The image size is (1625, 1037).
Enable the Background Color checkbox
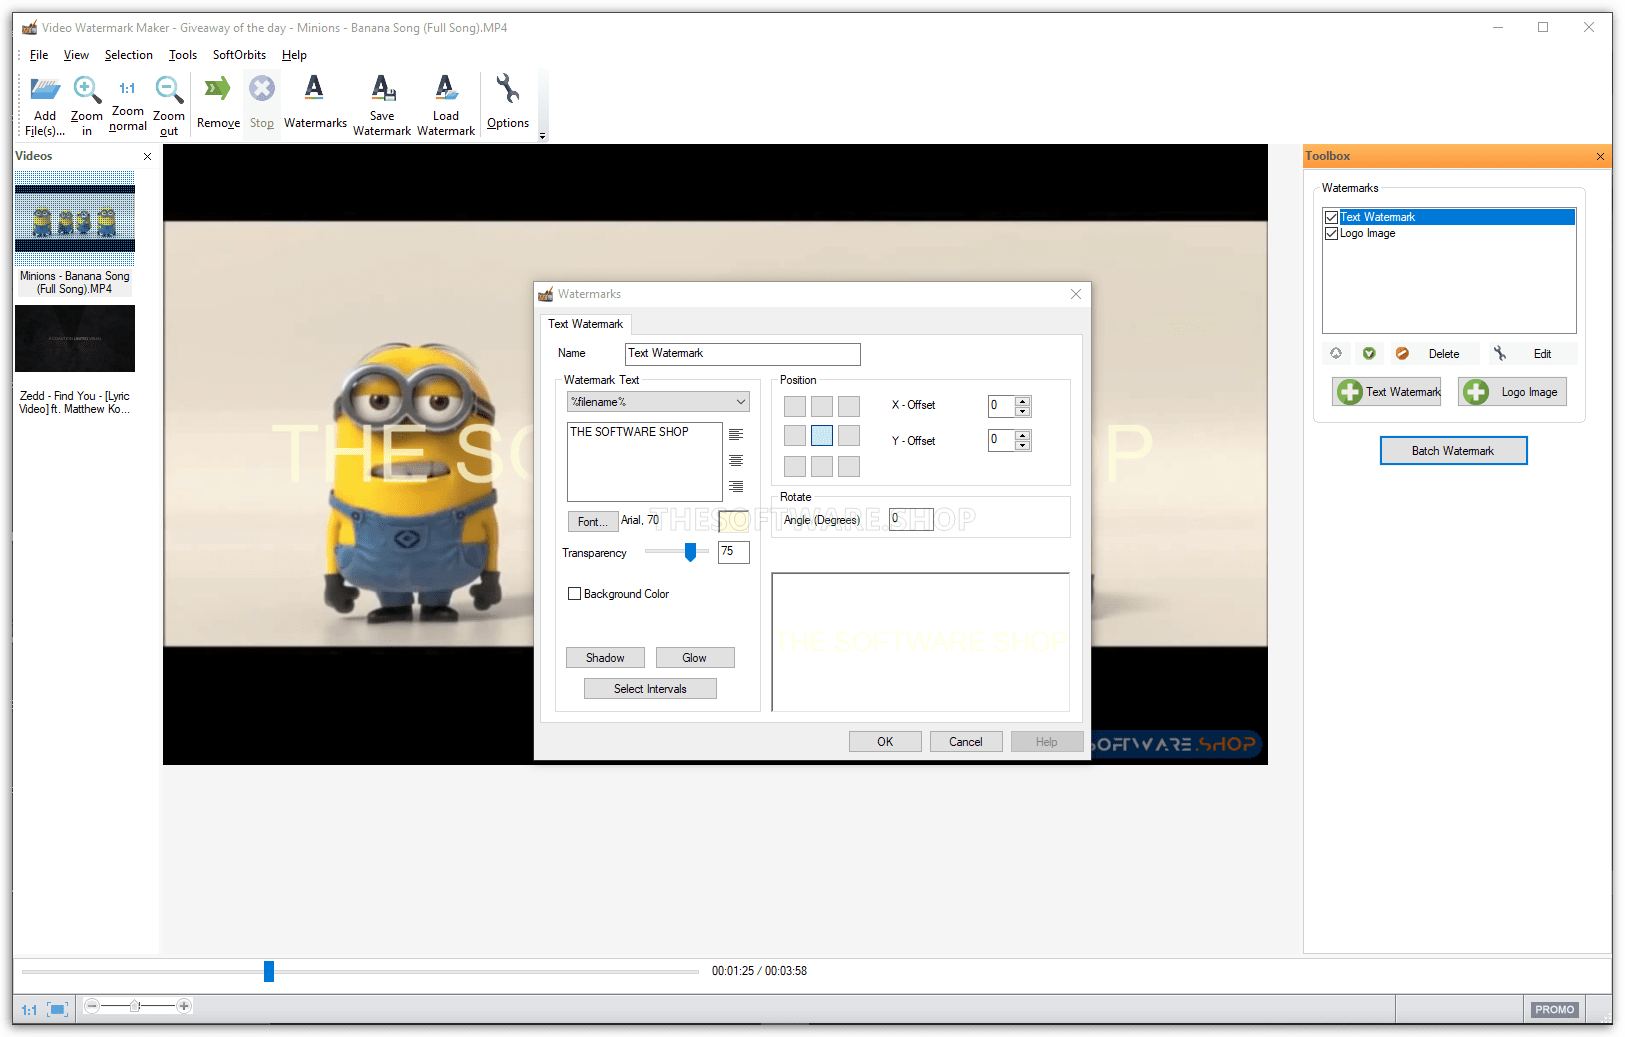tap(575, 594)
